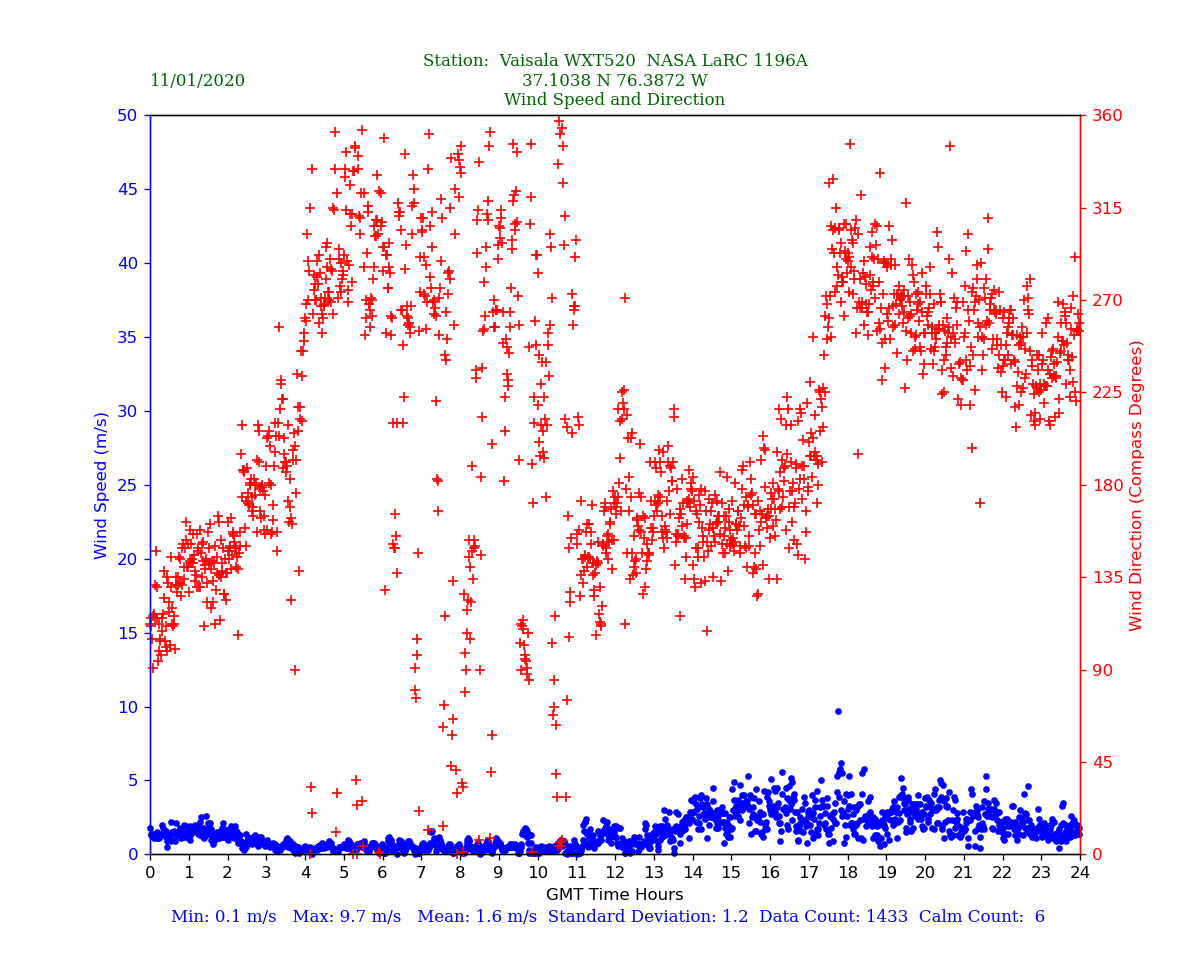Click the 18 hour tick label
Screen dimensions: 1200x960
click(847, 873)
